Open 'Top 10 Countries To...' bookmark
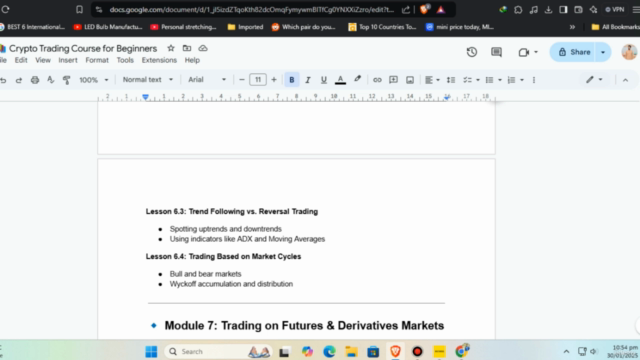This screenshot has width=640, height=360. point(382,27)
